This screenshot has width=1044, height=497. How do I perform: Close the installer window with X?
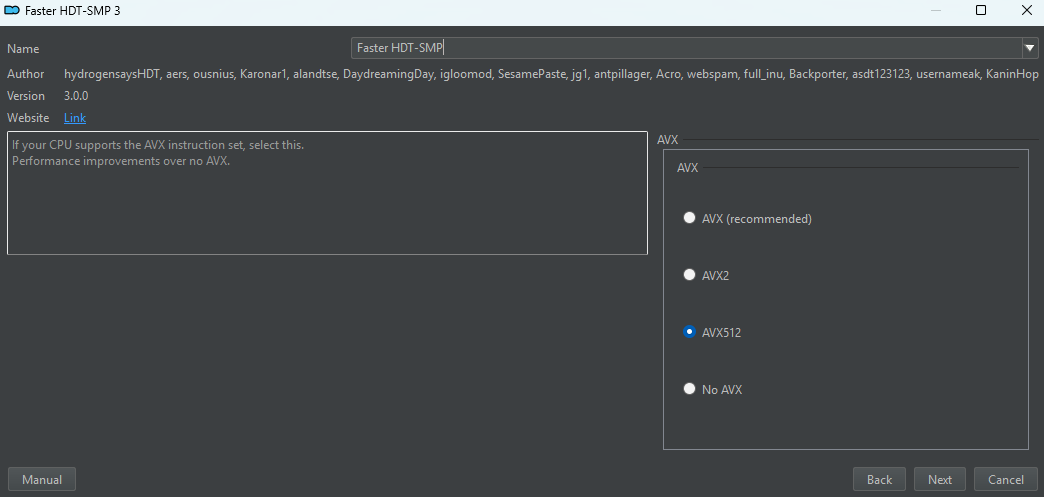(x=1026, y=11)
